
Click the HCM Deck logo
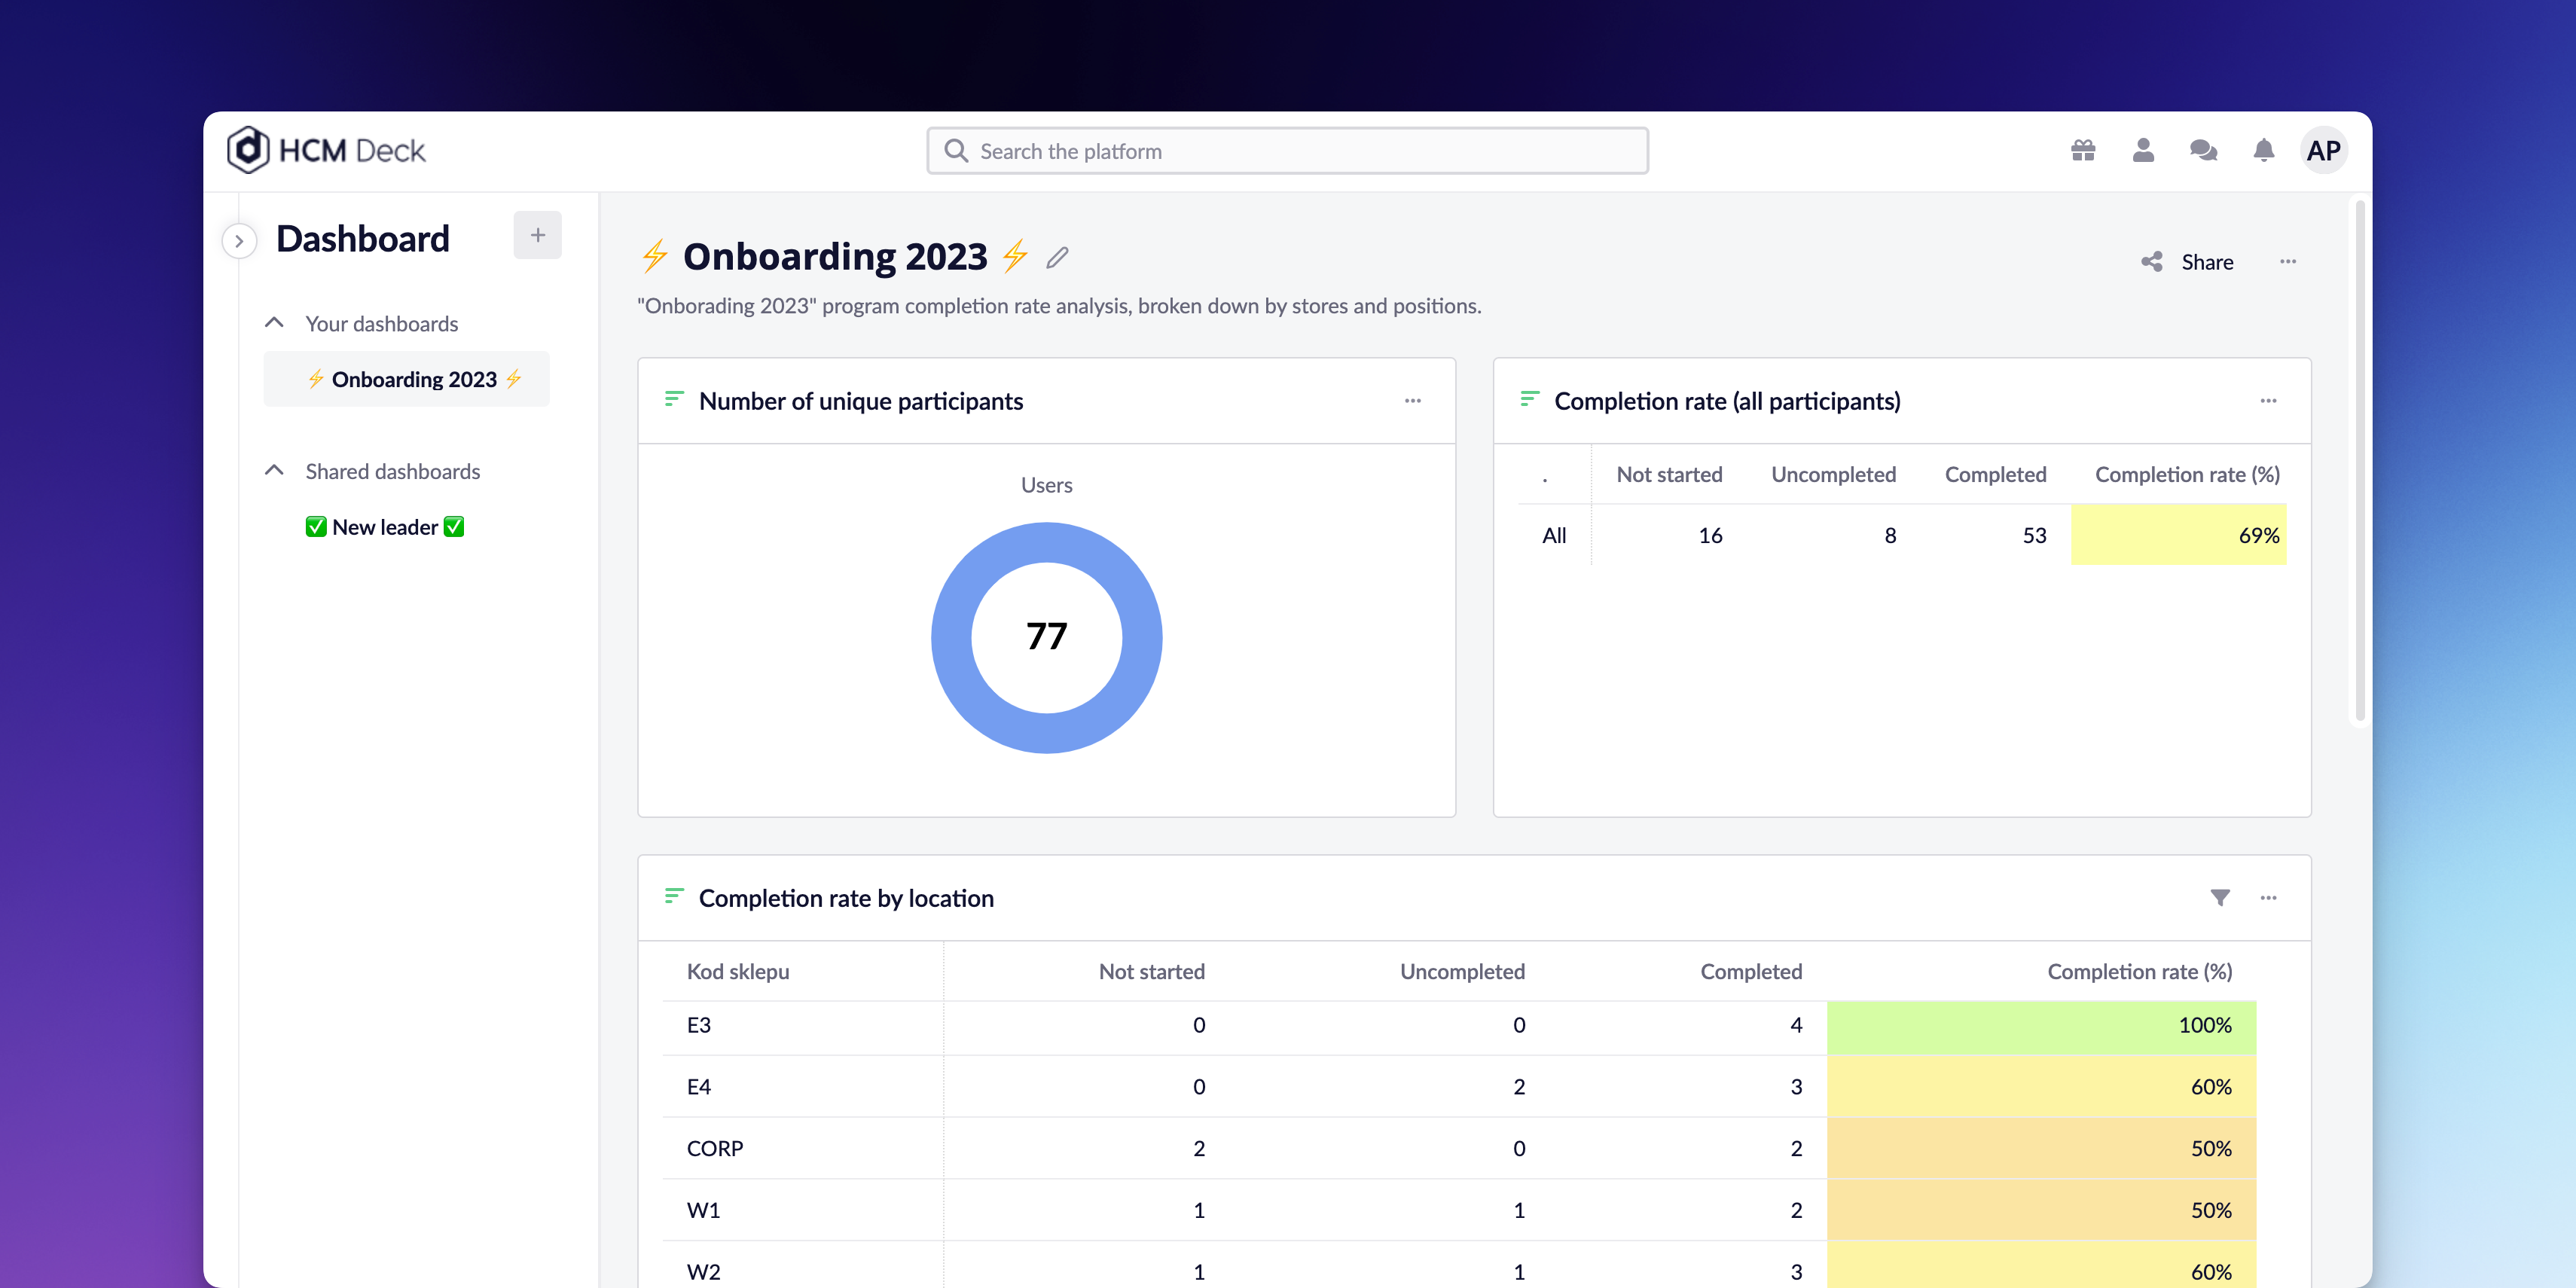(x=326, y=150)
